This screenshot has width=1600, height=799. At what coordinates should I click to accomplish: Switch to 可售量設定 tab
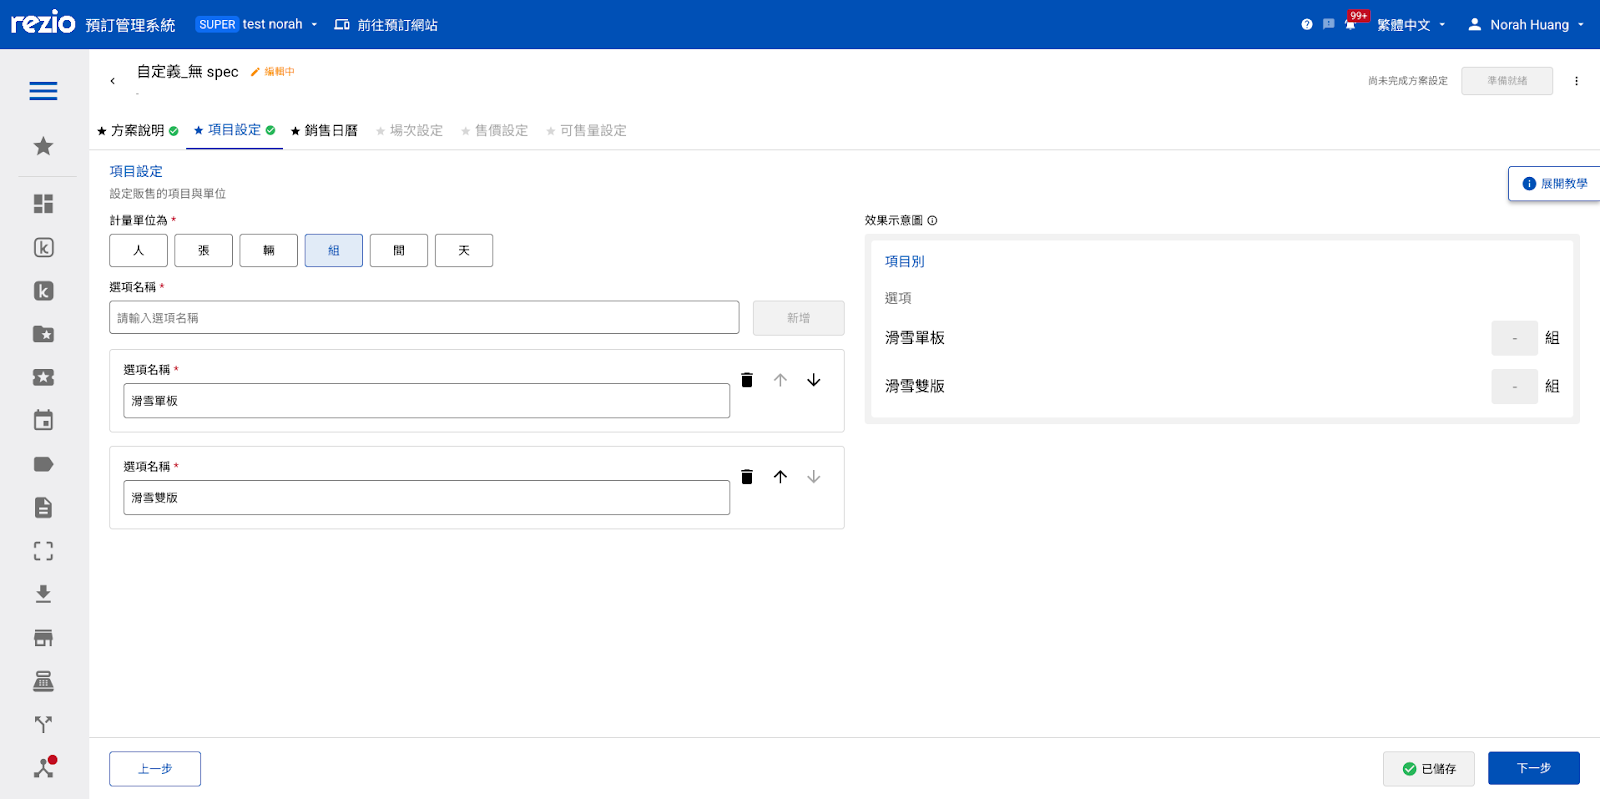point(586,130)
